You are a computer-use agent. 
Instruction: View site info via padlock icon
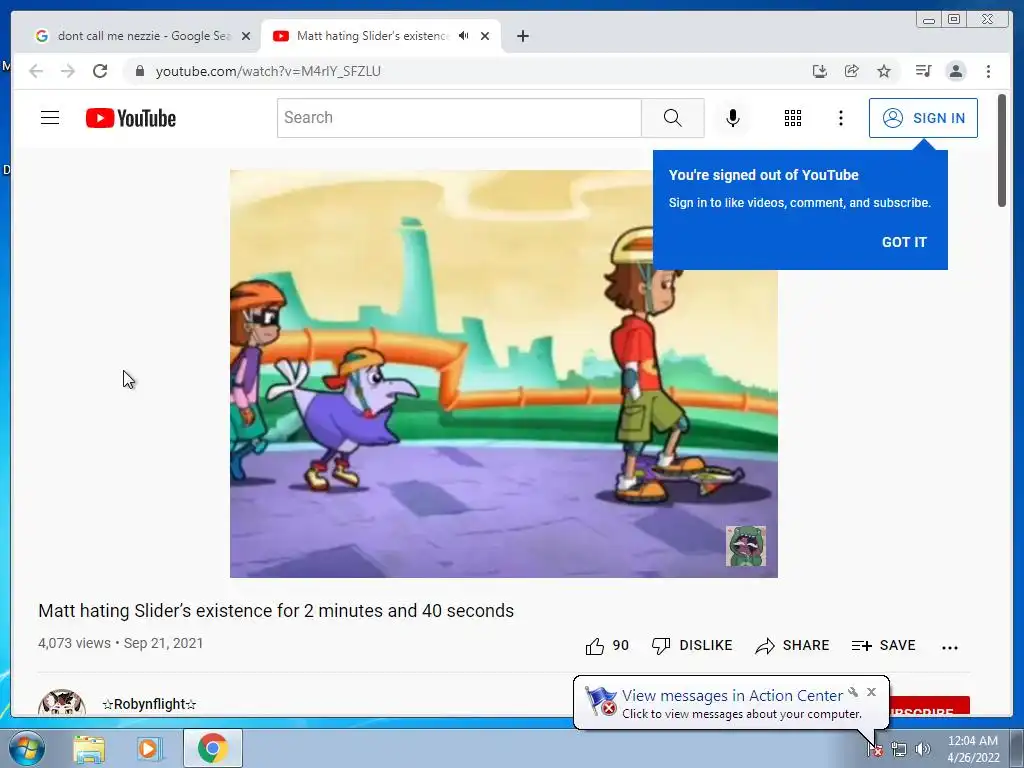tap(140, 71)
